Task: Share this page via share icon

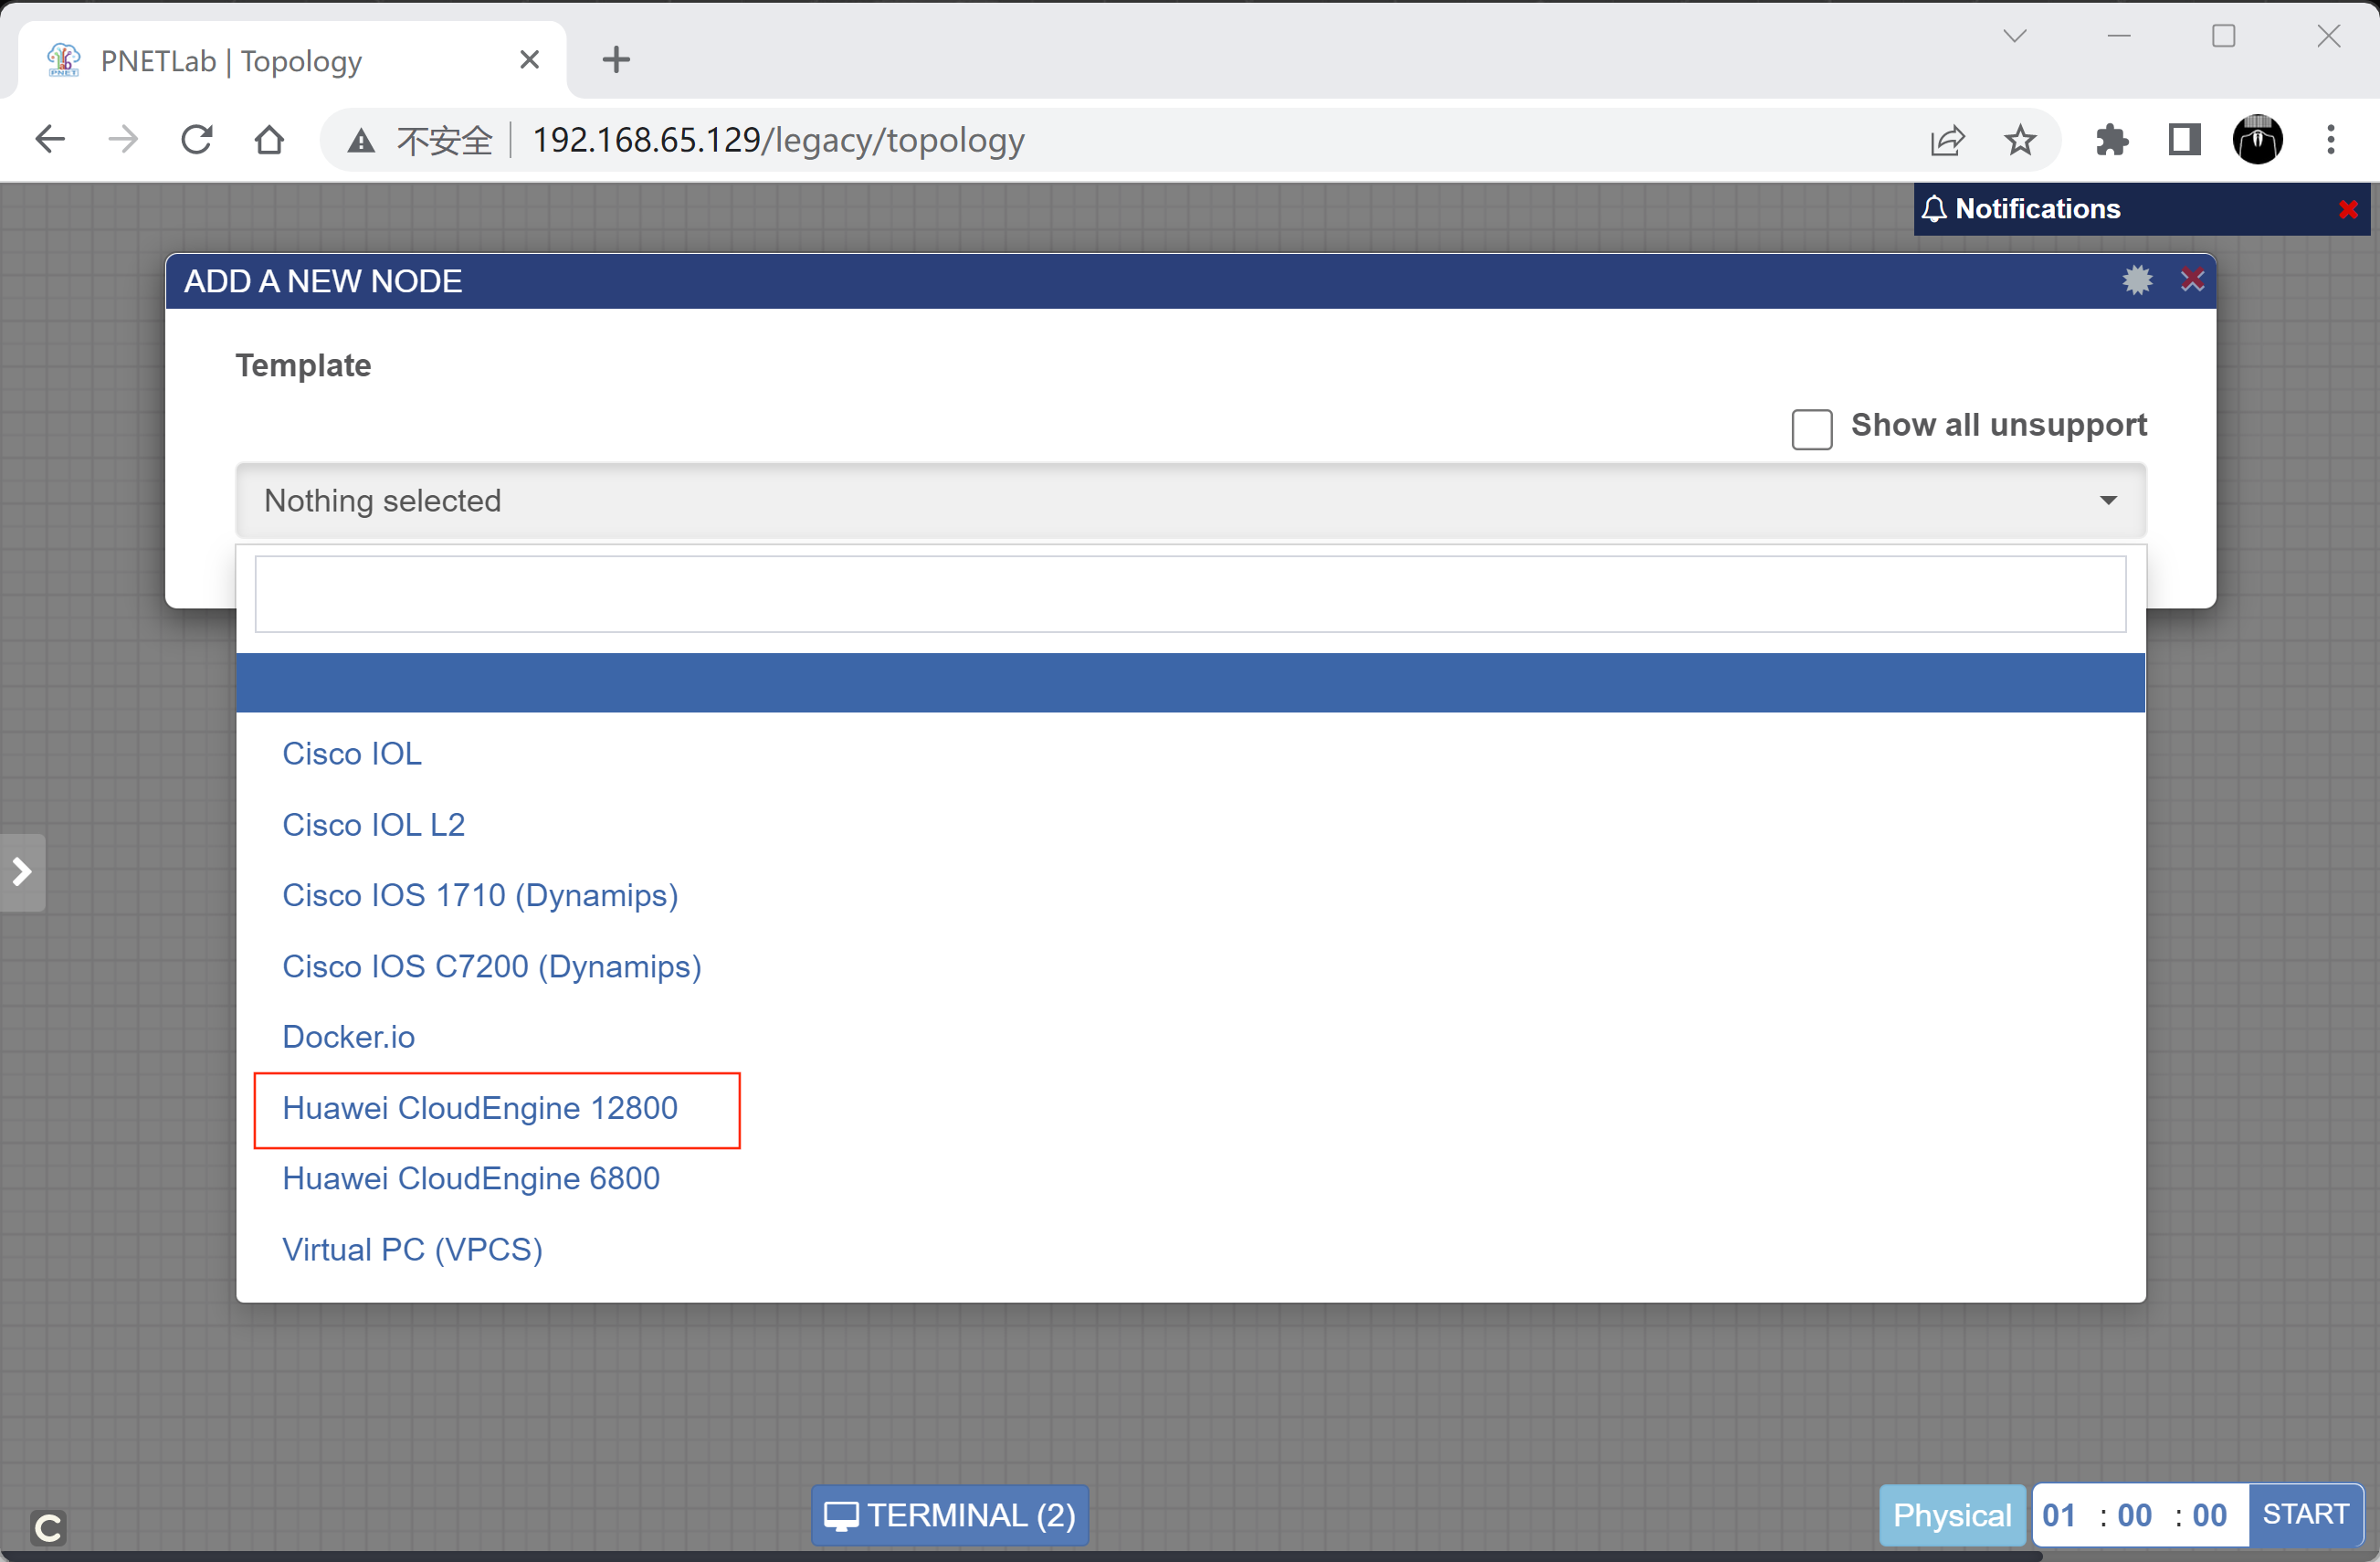Action: [1947, 140]
